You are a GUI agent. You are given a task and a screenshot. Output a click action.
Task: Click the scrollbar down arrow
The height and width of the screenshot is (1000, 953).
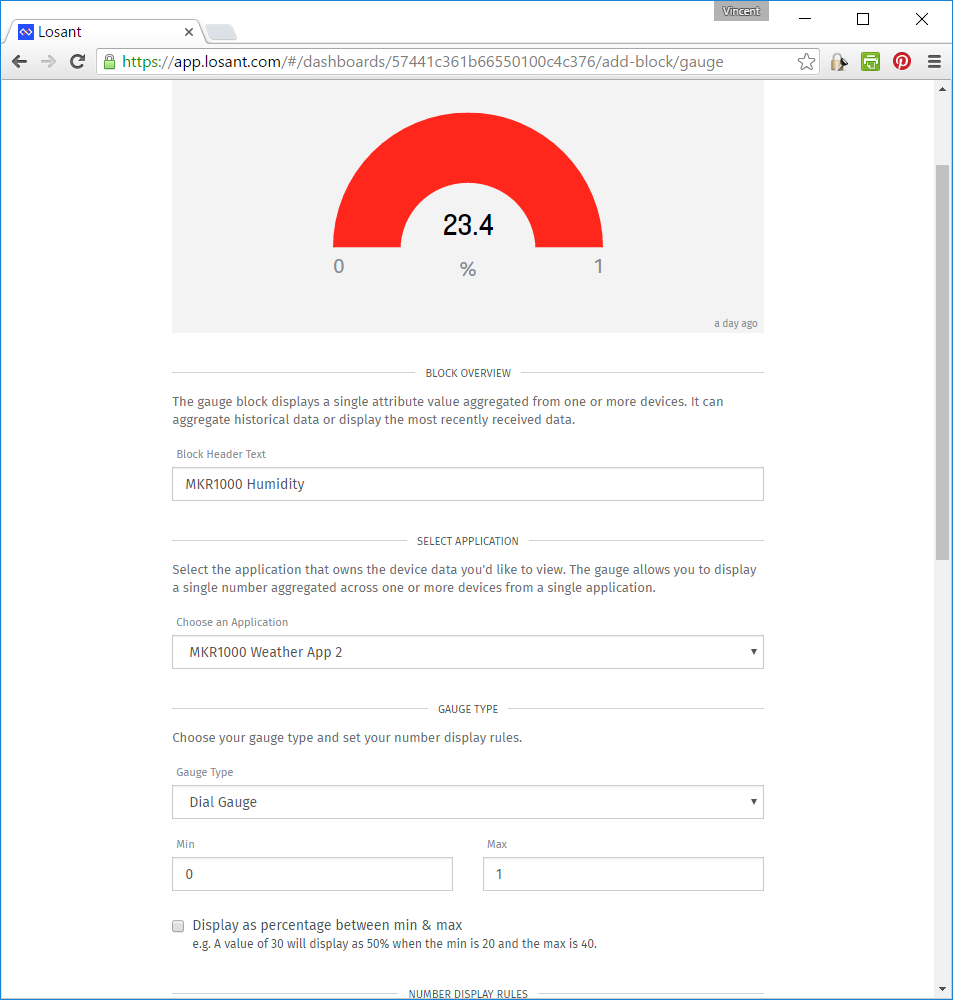point(942,989)
